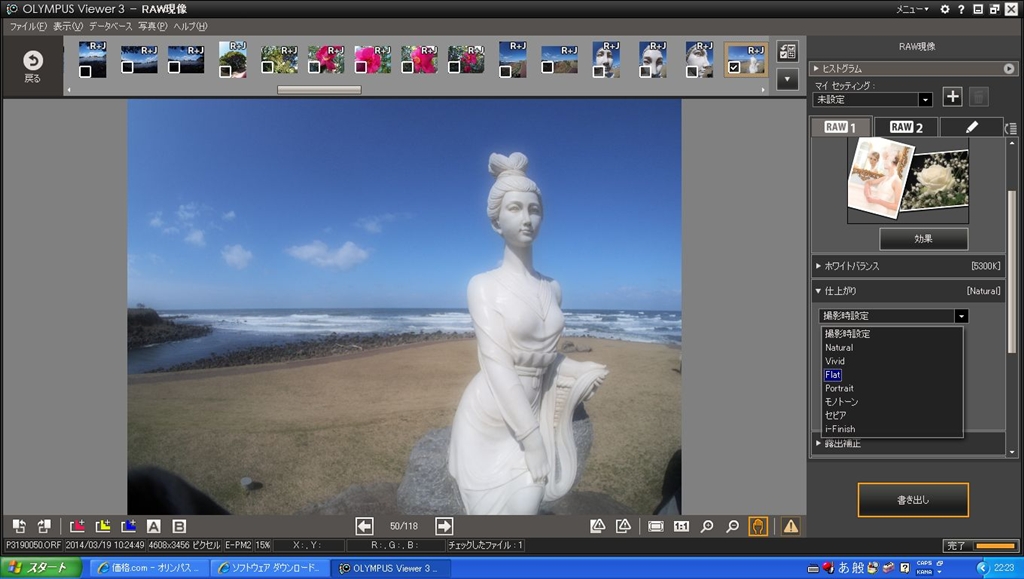1024x579 pixels.
Task: Click the yellow warning triangle icon
Action: coord(790,526)
